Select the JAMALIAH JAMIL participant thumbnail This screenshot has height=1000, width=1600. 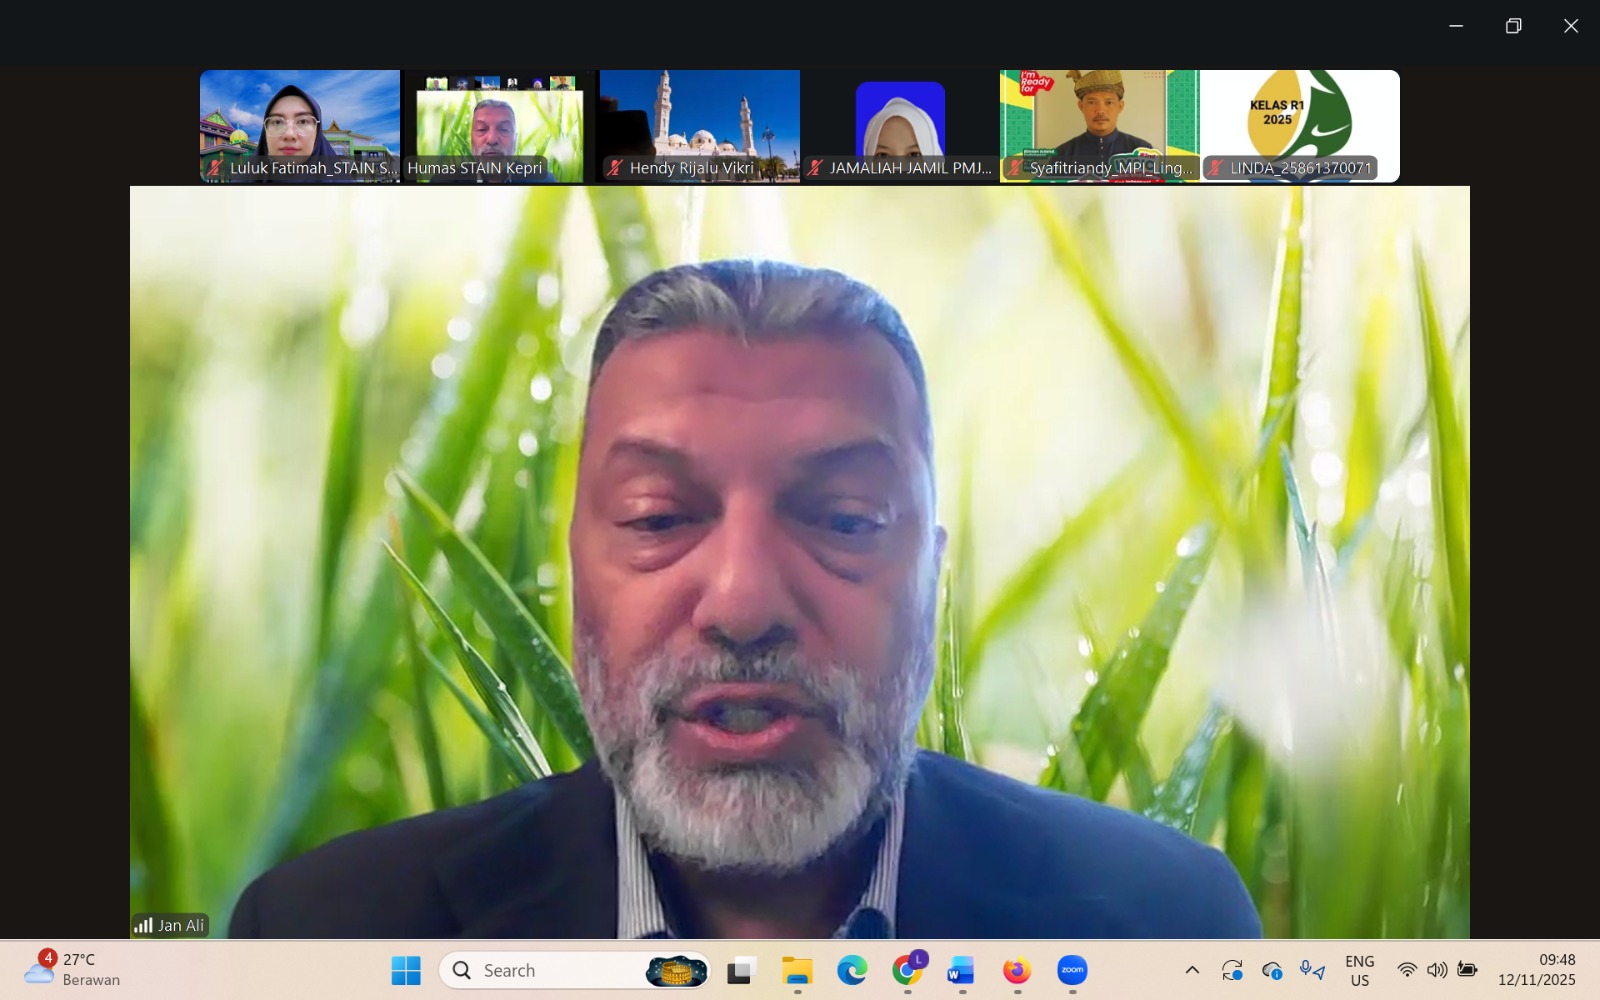900,120
